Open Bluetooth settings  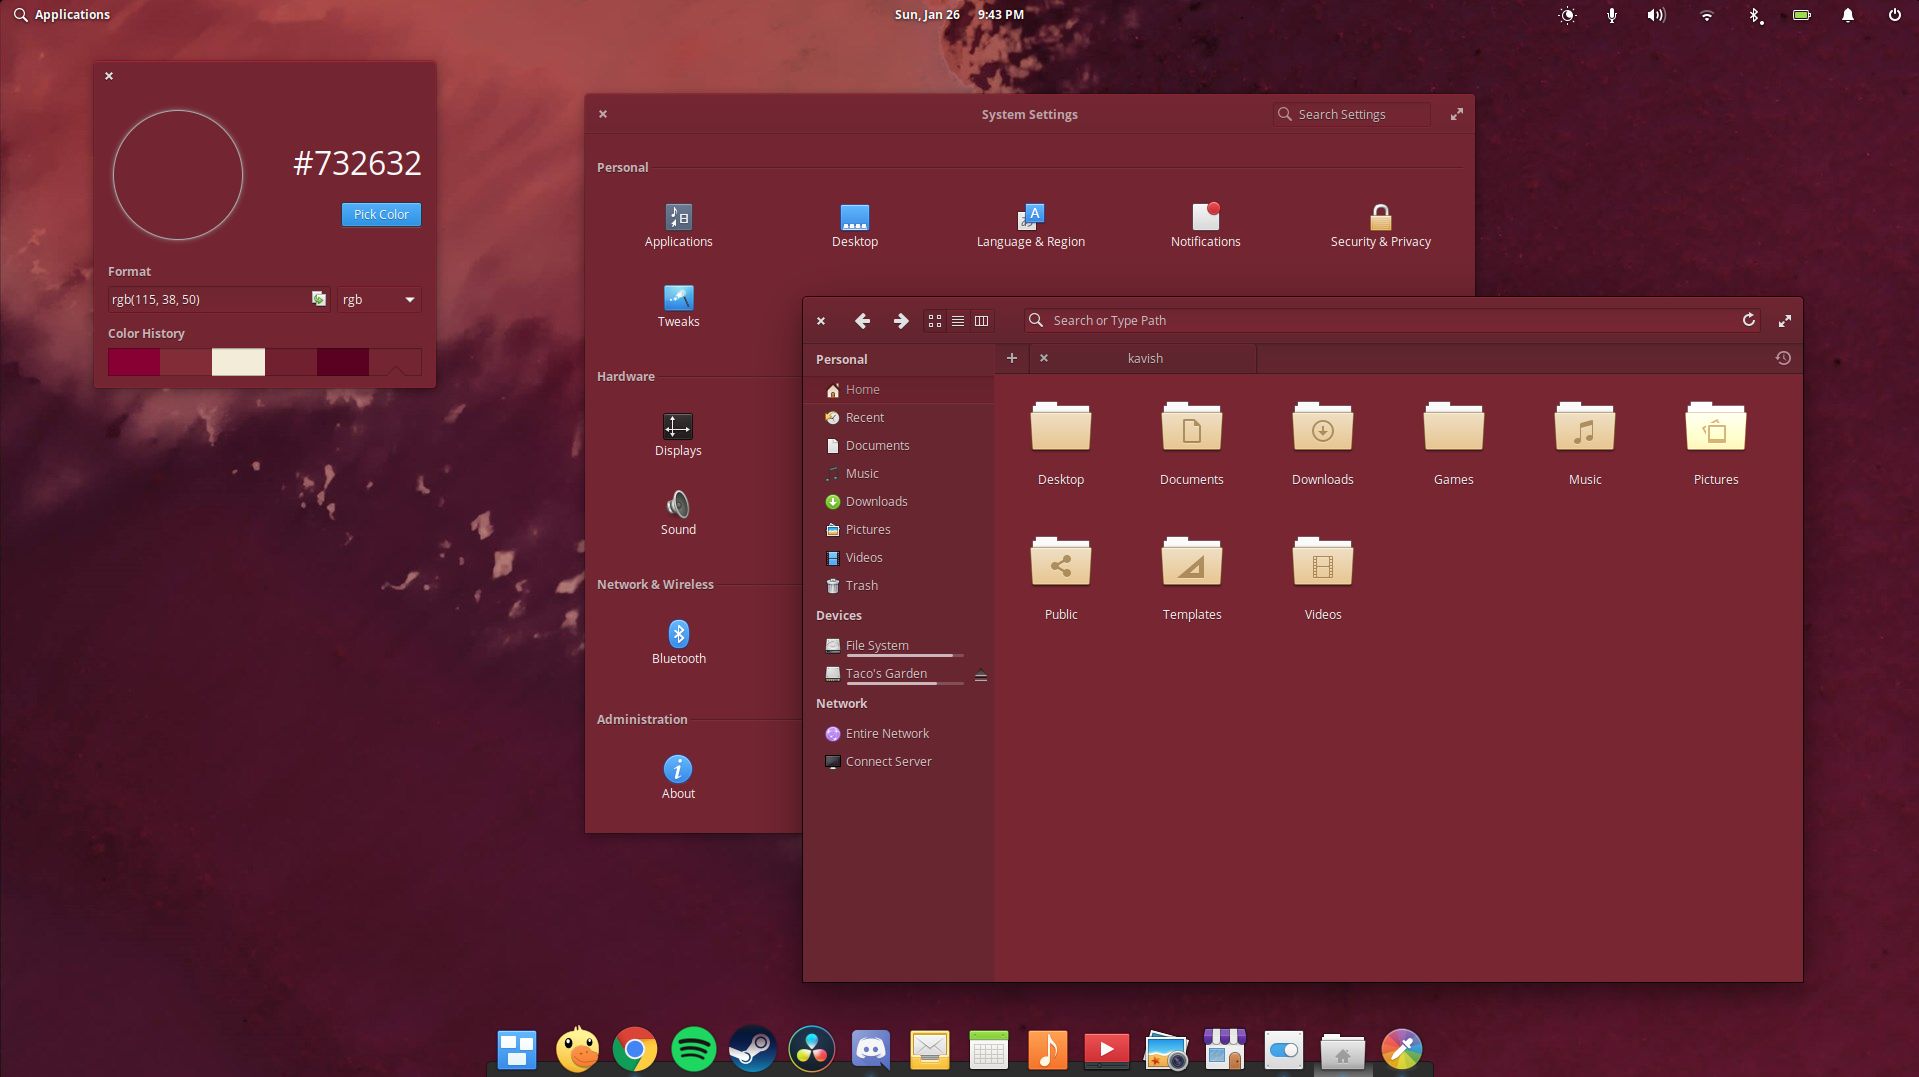click(x=678, y=642)
